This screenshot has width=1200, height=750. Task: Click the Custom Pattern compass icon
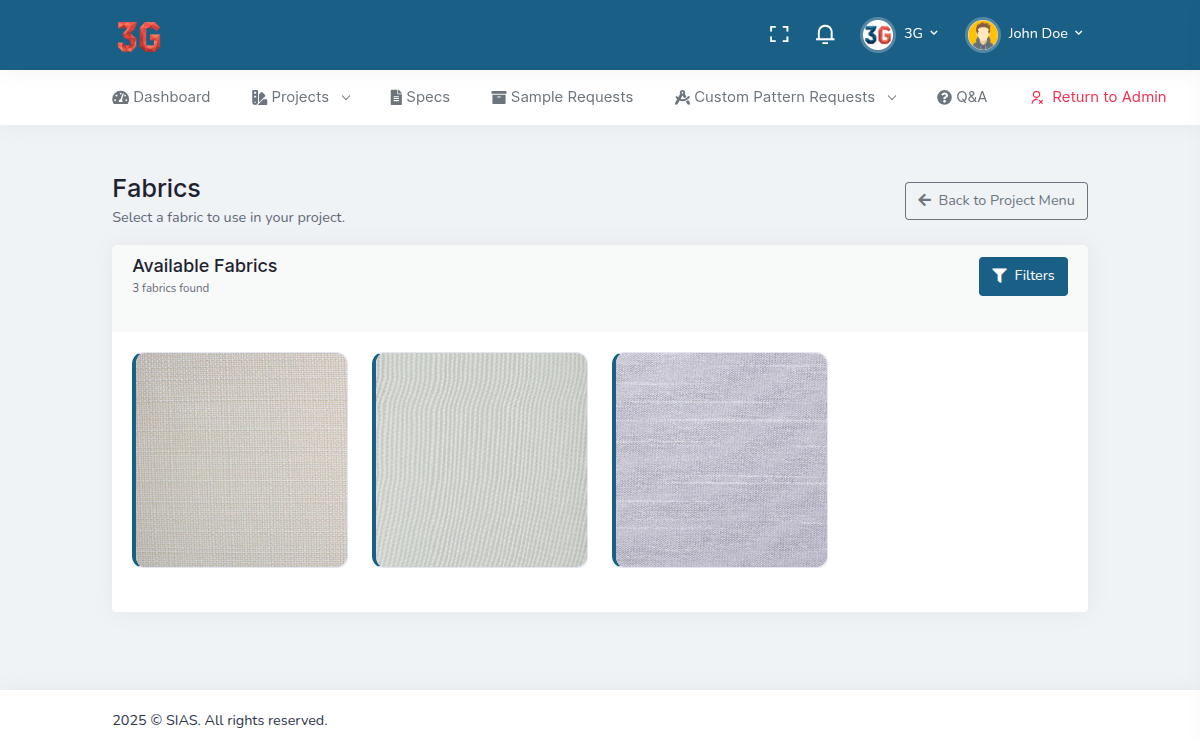[x=682, y=98]
